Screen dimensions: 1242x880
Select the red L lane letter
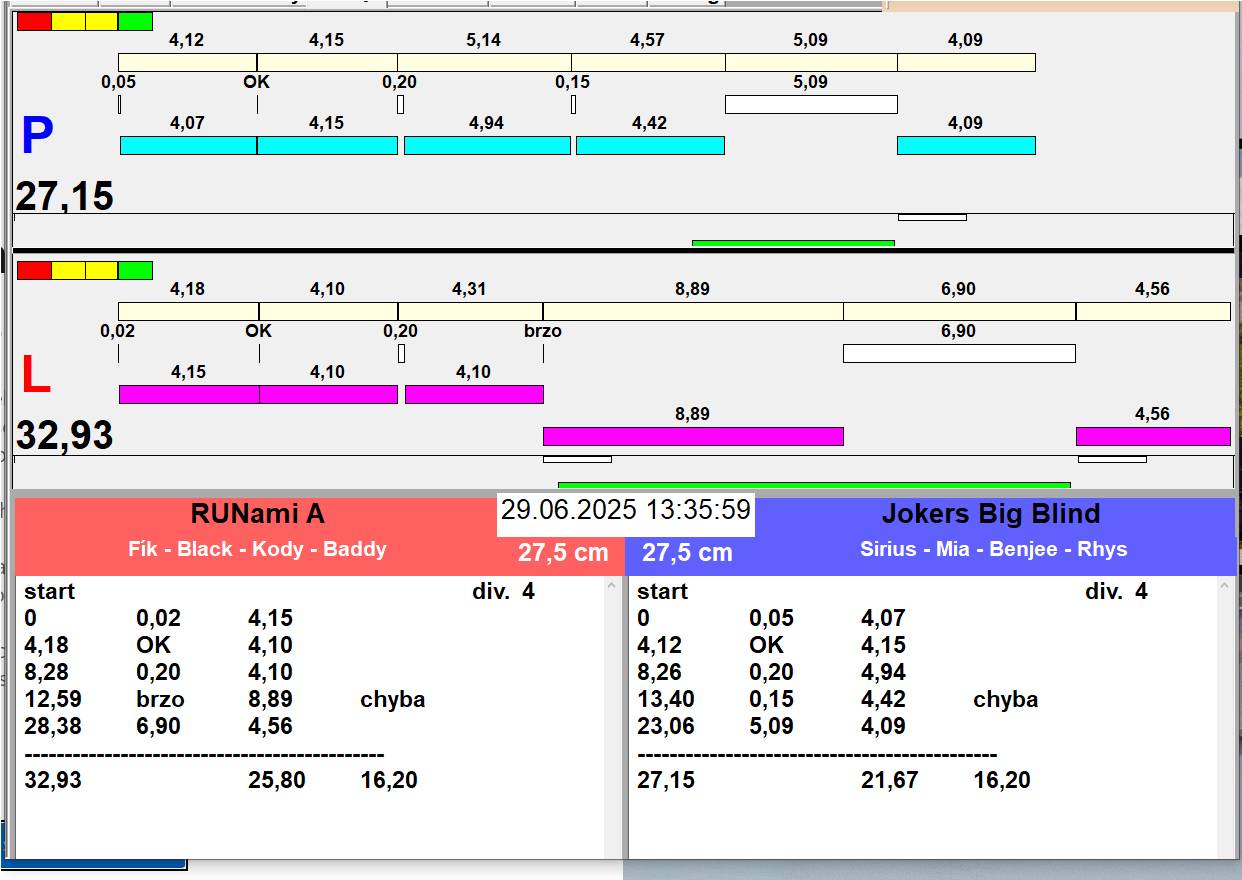36,376
